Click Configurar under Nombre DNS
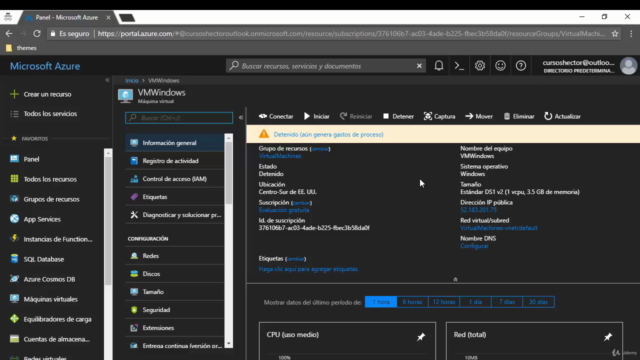Image resolution: width=640 pixels, height=360 pixels. point(474,246)
